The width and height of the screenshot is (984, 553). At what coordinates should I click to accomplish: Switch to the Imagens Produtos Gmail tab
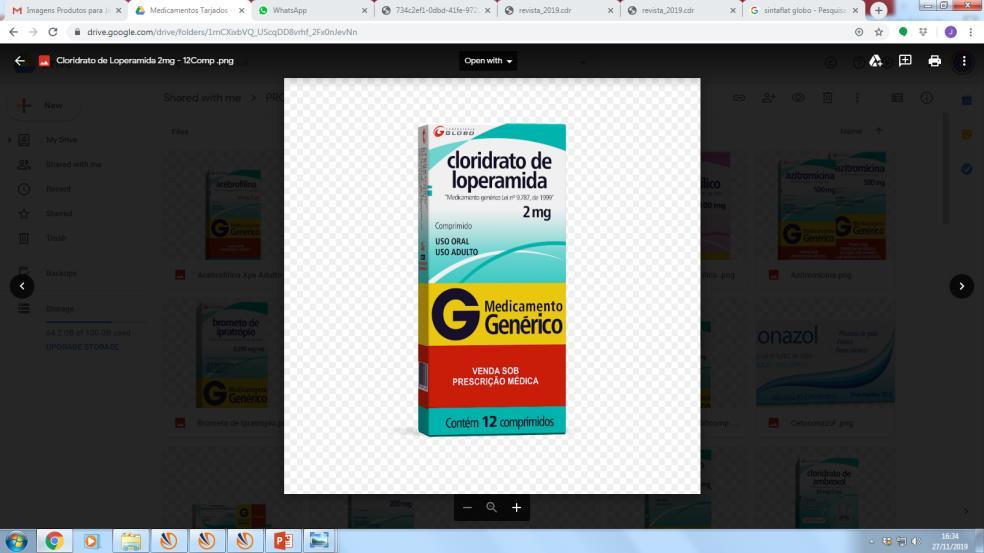point(65,11)
